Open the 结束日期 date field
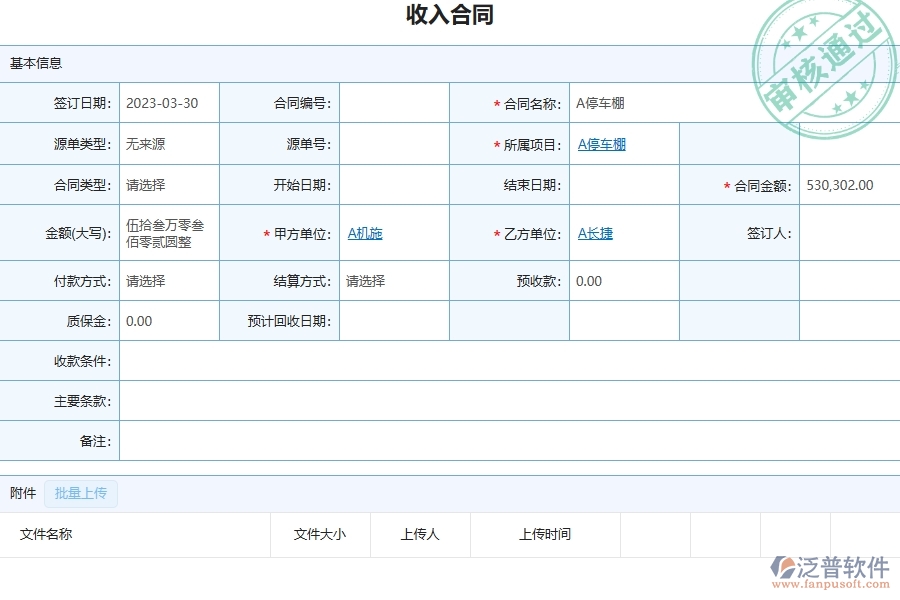900x600 pixels. [x=620, y=184]
